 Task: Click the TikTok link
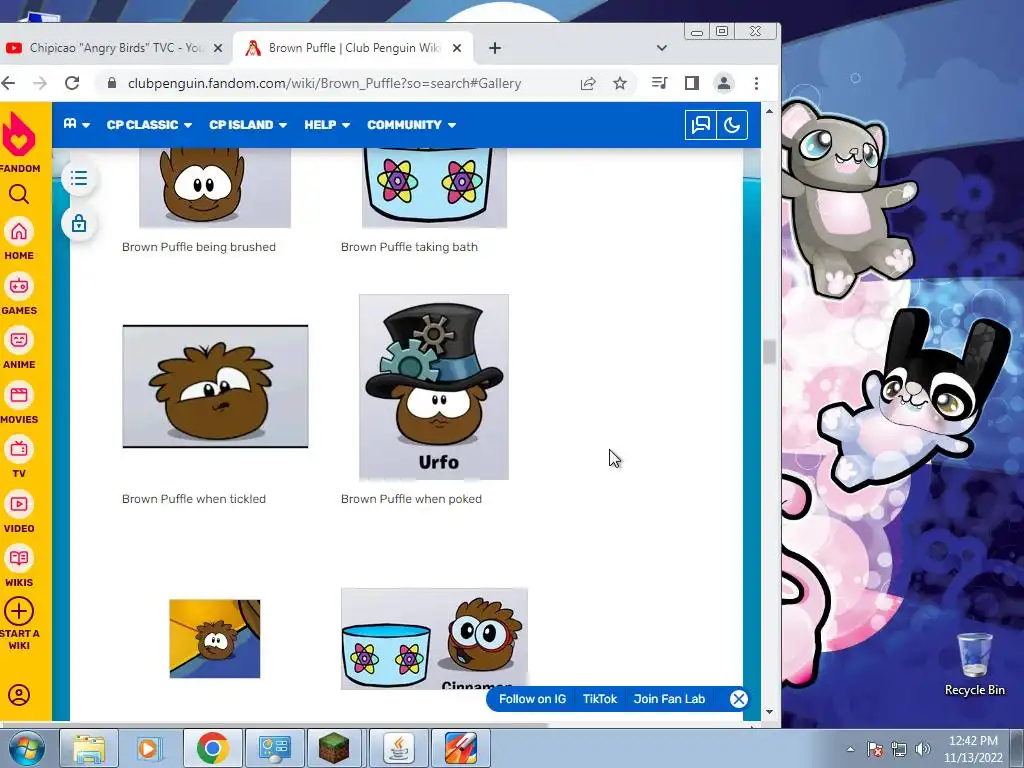(600, 699)
